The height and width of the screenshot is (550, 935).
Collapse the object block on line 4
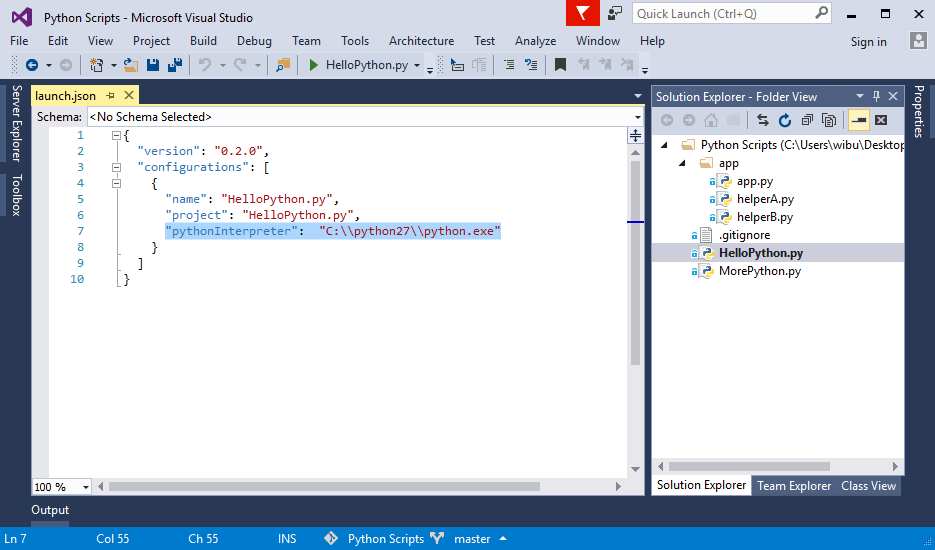pyautogui.click(x=116, y=184)
